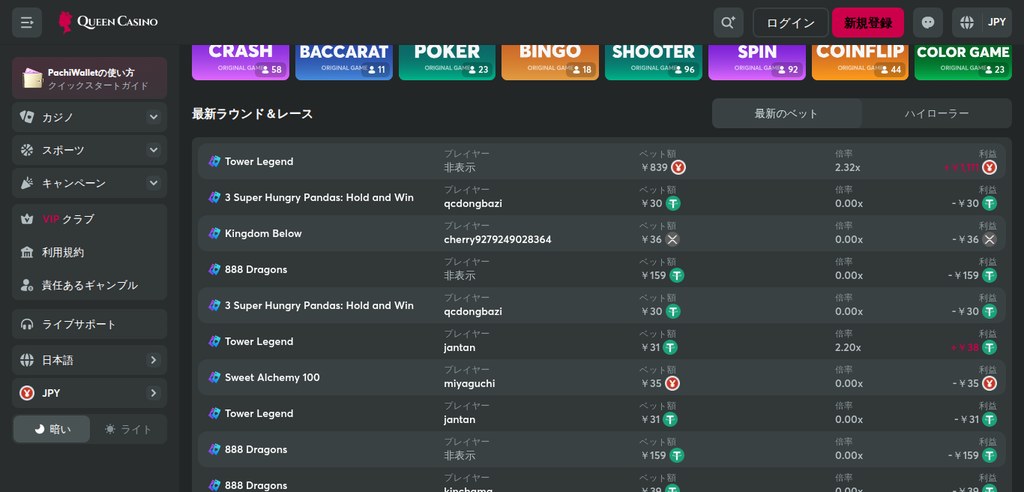This screenshot has height=492, width=1024.
Task: Click the globe icon beside 日本語
Action: [x=27, y=360]
